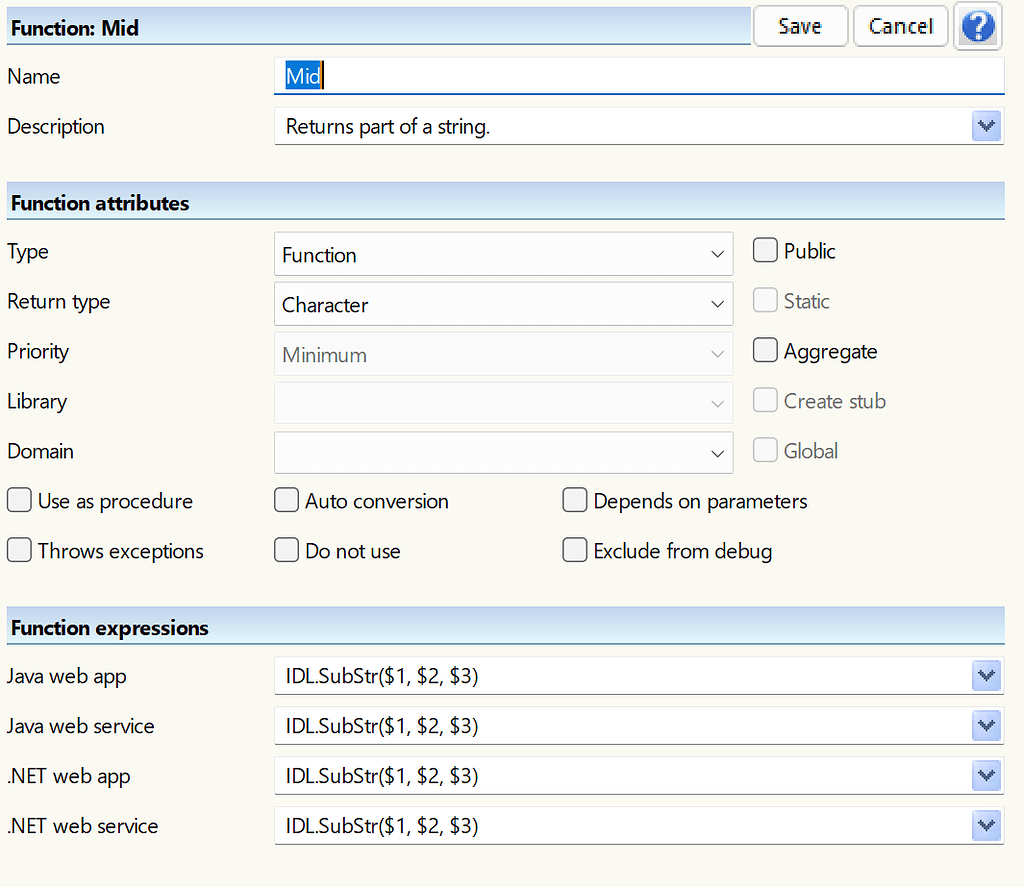
Task: Open the Library dropdown
Action: click(x=503, y=403)
